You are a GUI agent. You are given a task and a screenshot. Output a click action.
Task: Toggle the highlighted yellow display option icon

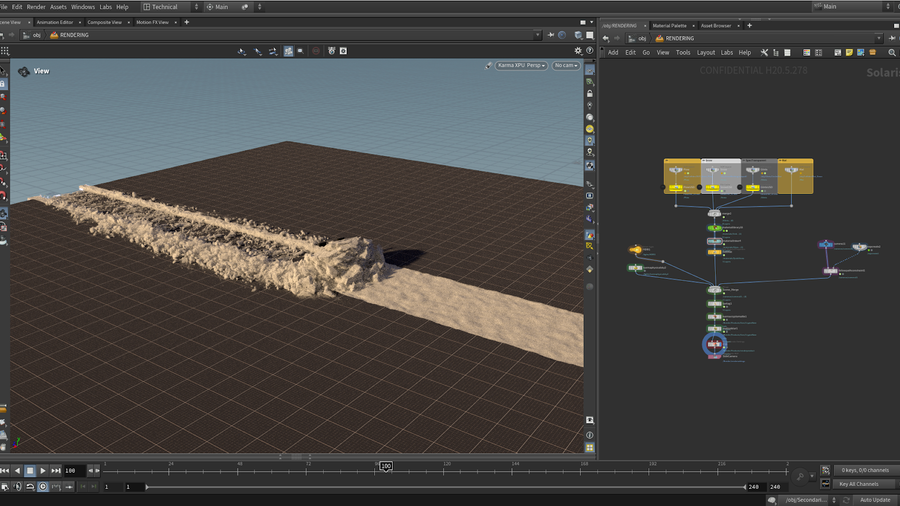(589, 129)
